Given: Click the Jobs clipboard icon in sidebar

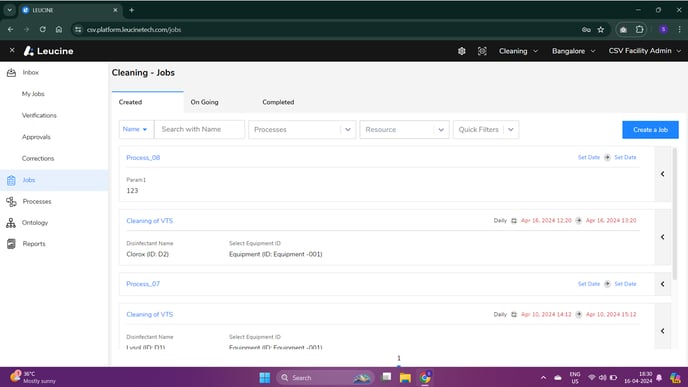Looking at the screenshot, I should coord(11,180).
